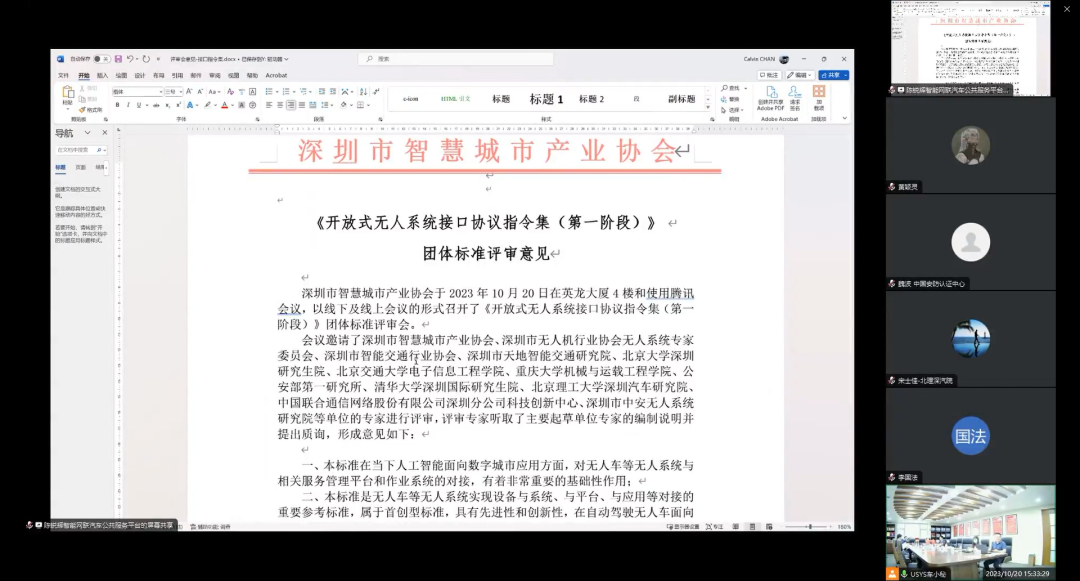
Task: Expand the styles gallery more arrow
Action: tap(707, 108)
